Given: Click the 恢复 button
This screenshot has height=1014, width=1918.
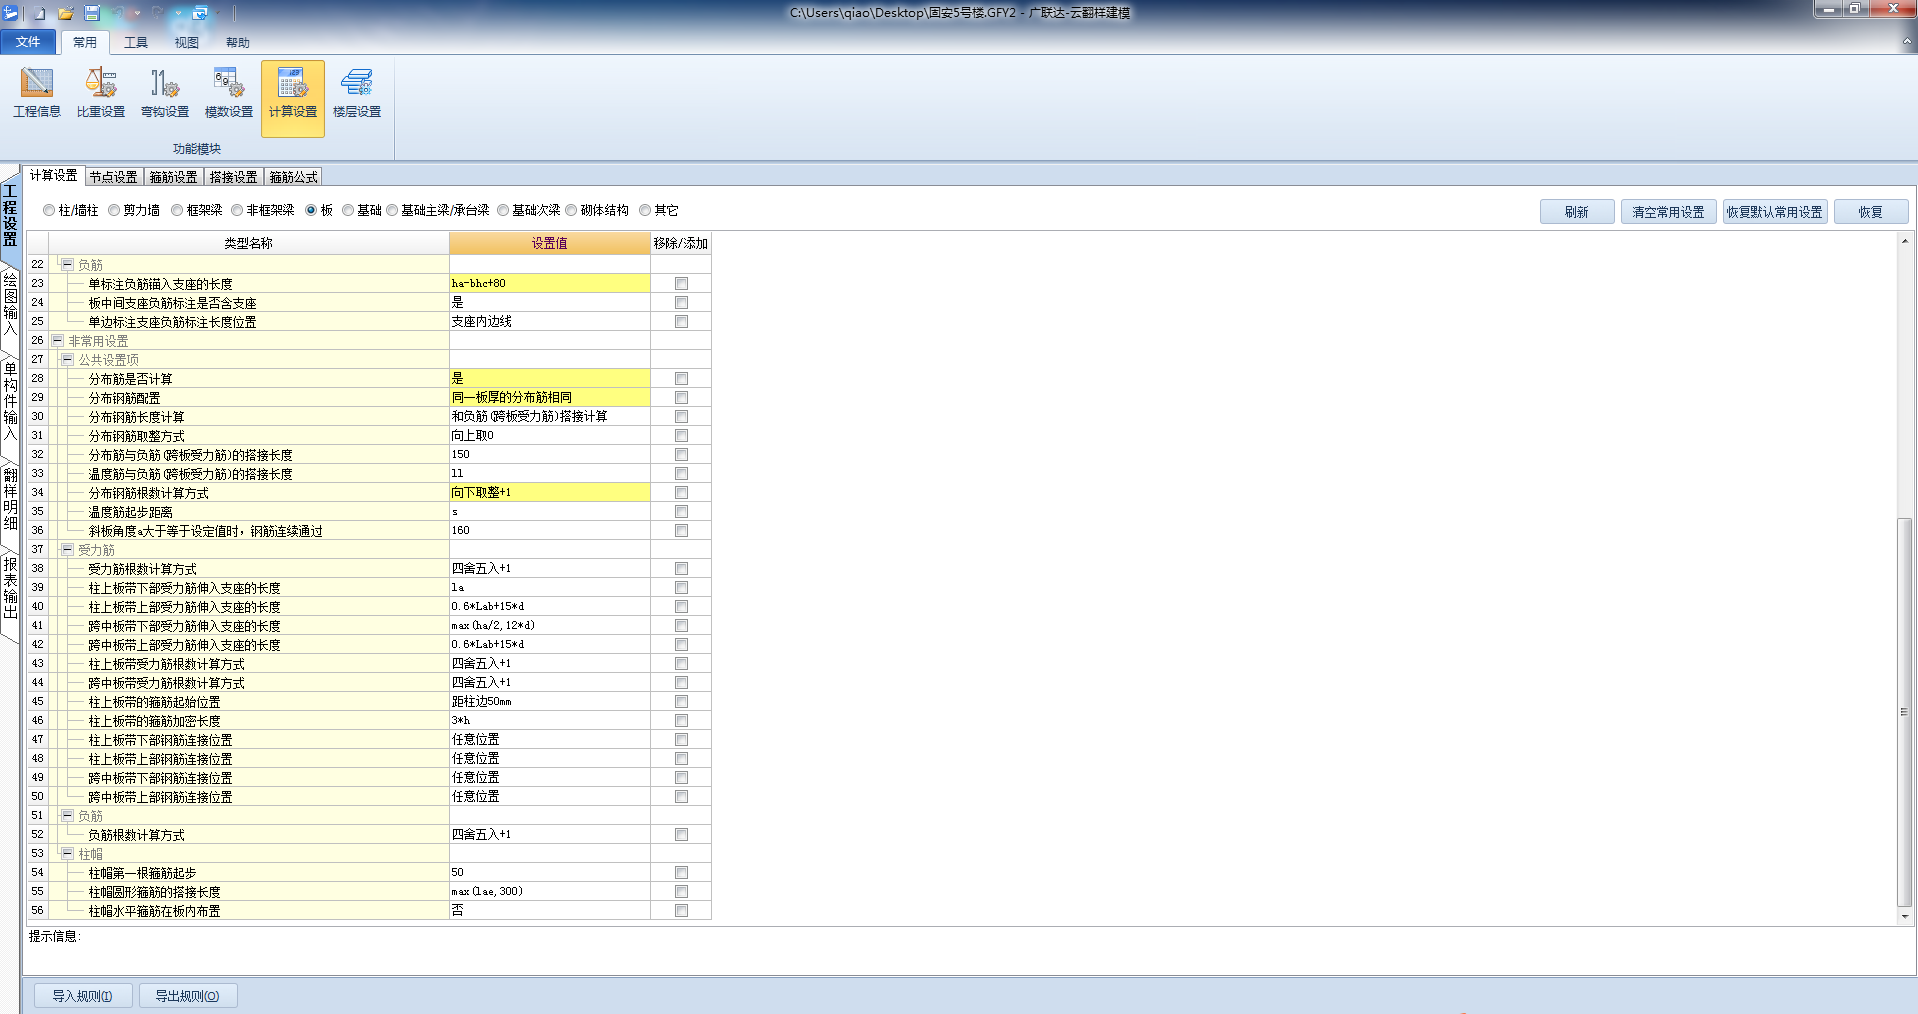Looking at the screenshot, I should [x=1871, y=212].
